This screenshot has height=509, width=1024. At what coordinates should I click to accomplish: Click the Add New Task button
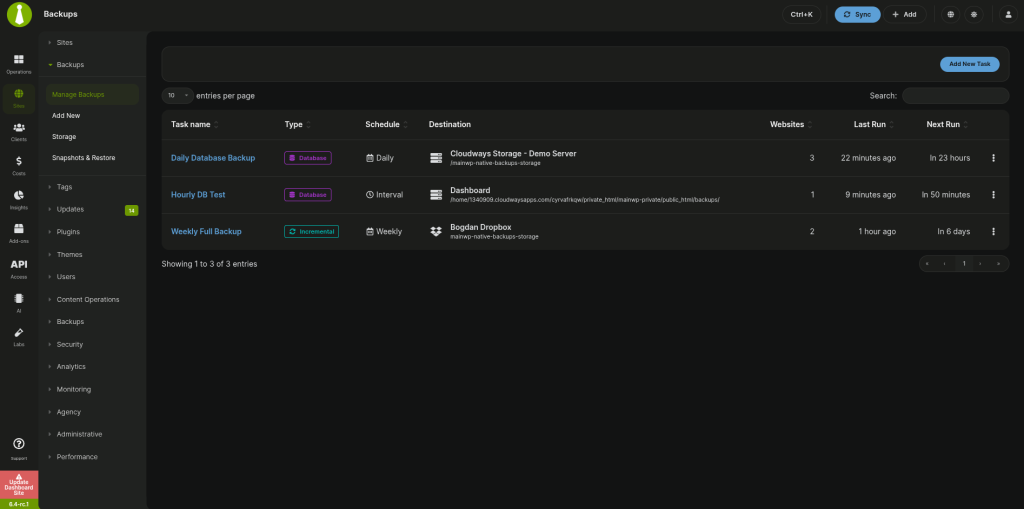(970, 64)
